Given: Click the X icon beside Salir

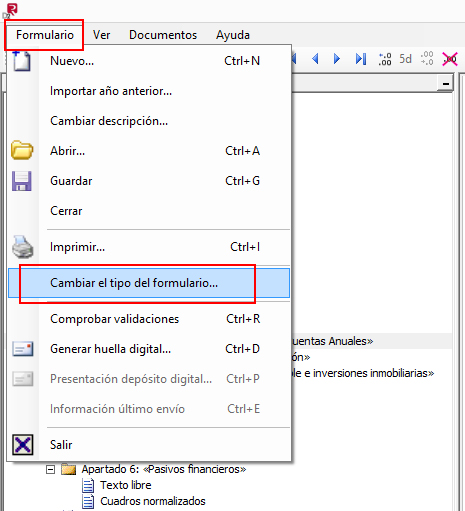Looking at the screenshot, I should click(23, 445).
